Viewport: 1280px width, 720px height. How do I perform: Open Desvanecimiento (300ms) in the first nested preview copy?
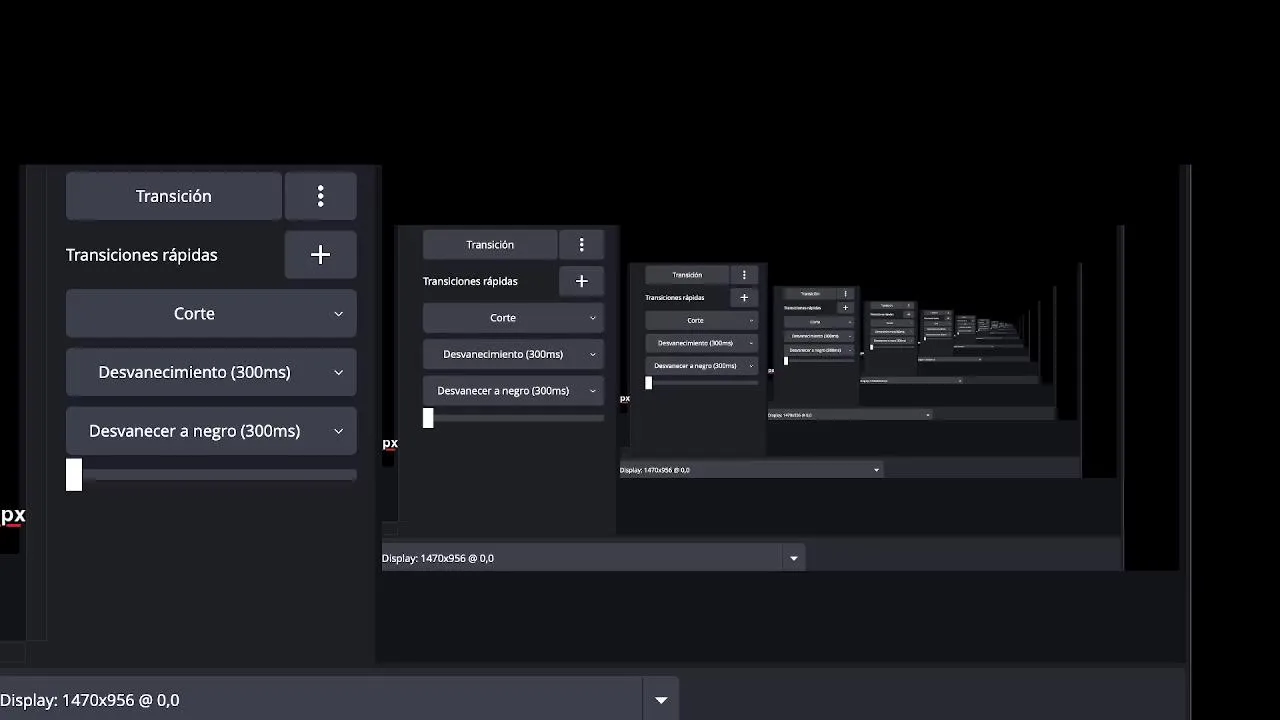(x=513, y=354)
